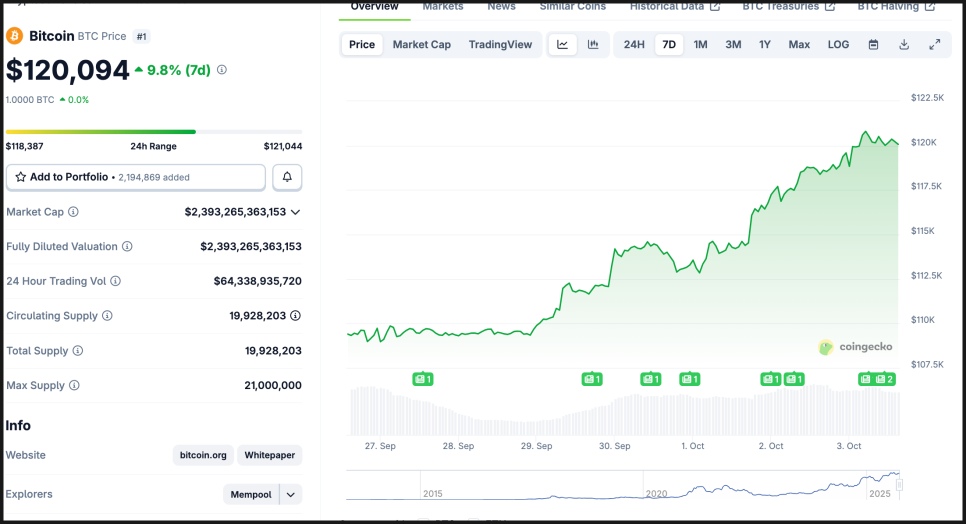Image resolution: width=966 pixels, height=524 pixels.
Task: Switch to candlestick chart icon
Action: click(x=593, y=45)
